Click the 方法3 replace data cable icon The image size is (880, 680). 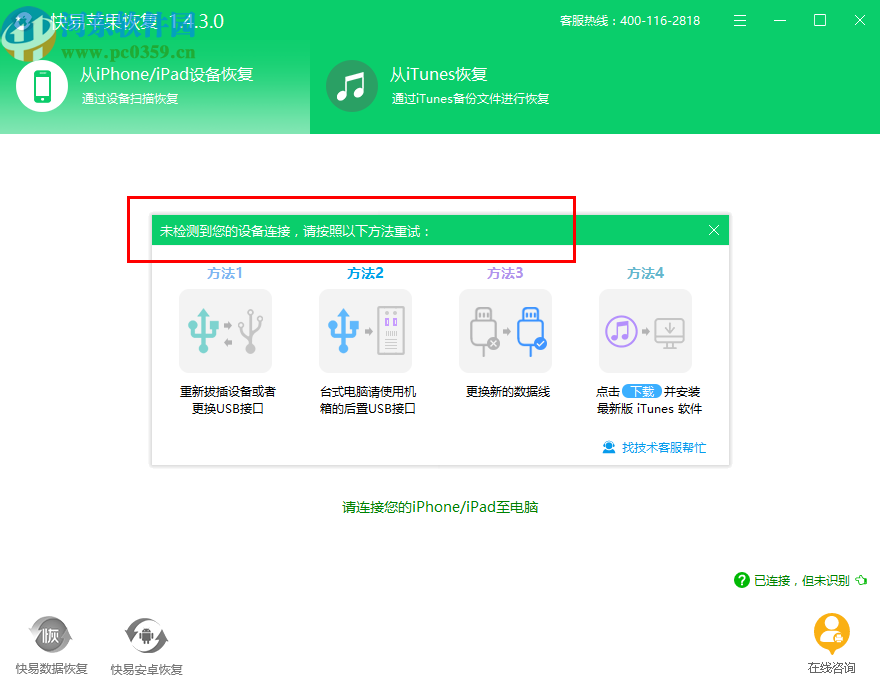(x=505, y=330)
